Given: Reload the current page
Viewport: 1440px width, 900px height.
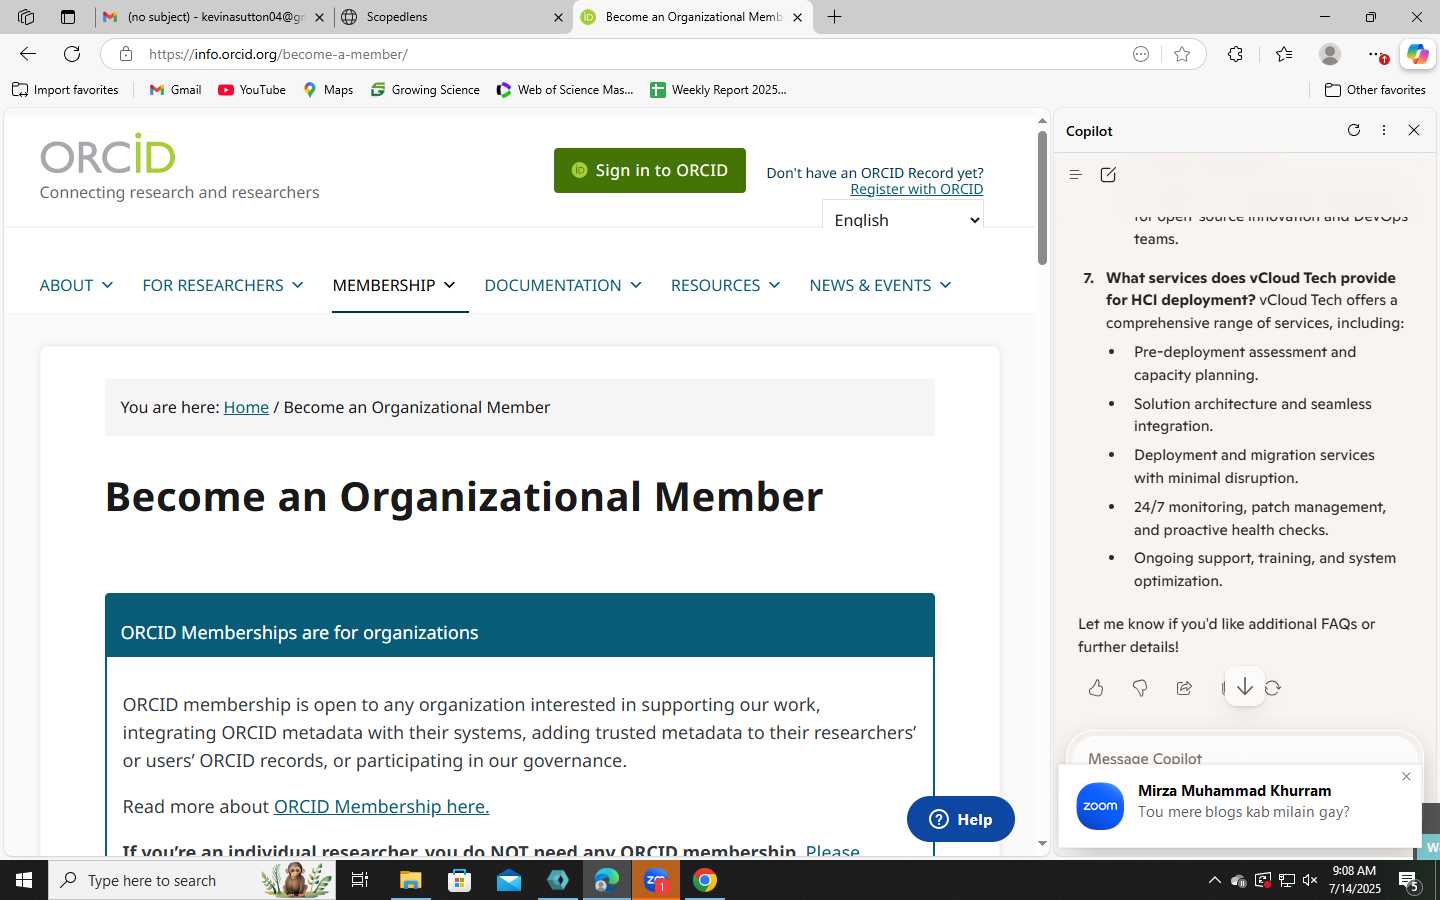Looking at the screenshot, I should [x=72, y=54].
